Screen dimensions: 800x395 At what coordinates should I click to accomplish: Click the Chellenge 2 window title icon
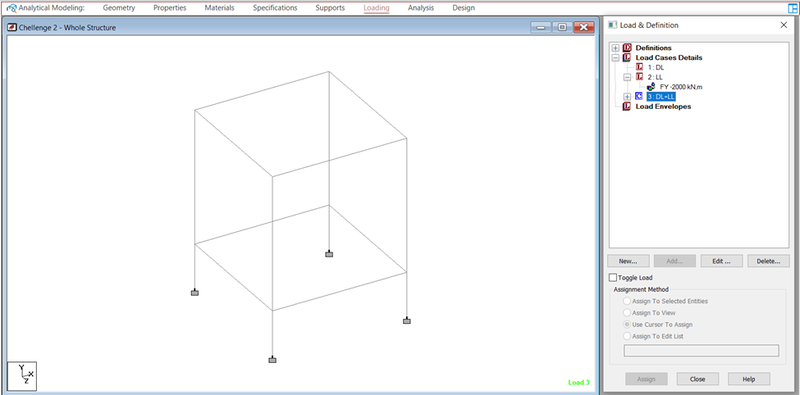pyautogui.click(x=12, y=28)
